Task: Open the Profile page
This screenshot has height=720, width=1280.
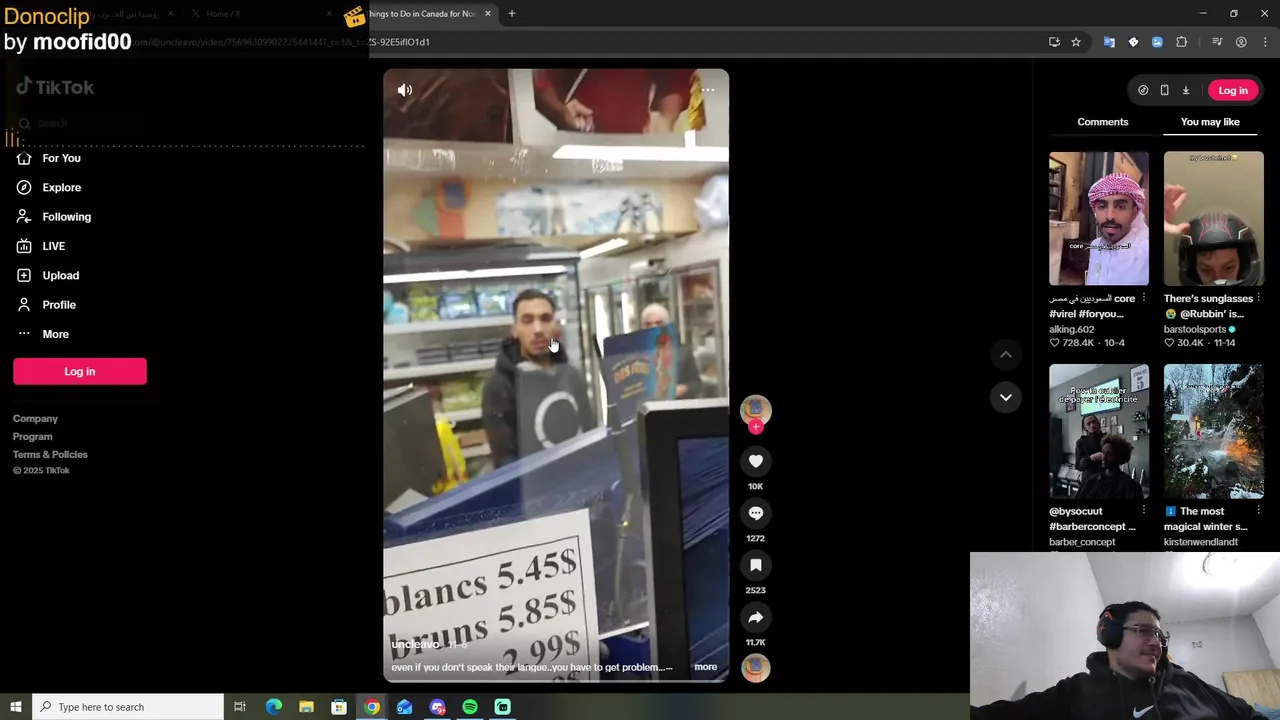Action: click(58, 304)
